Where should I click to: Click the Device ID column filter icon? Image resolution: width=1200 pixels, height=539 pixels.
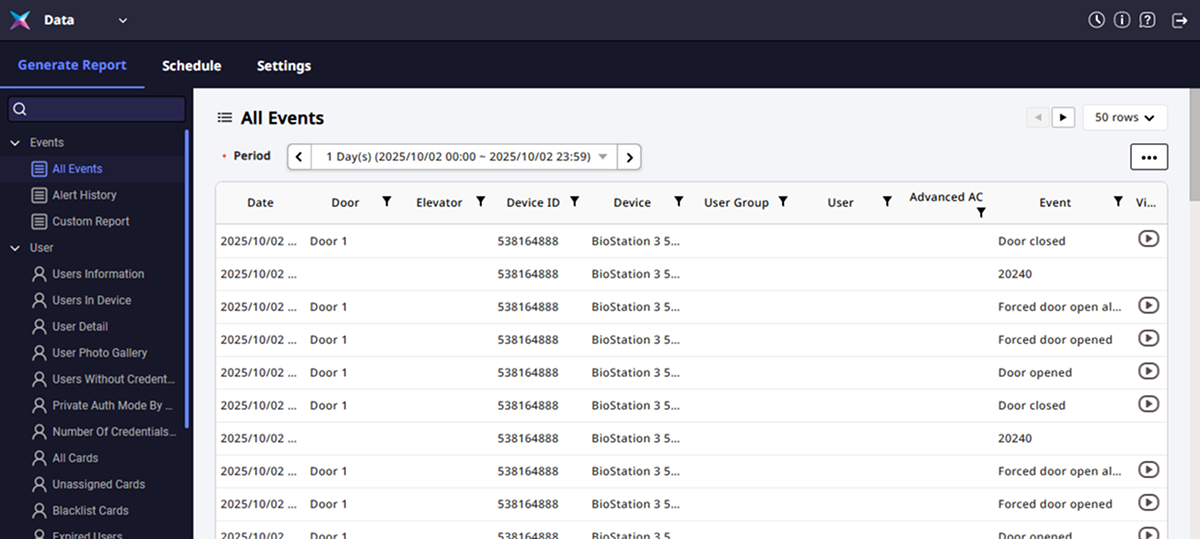coord(575,202)
